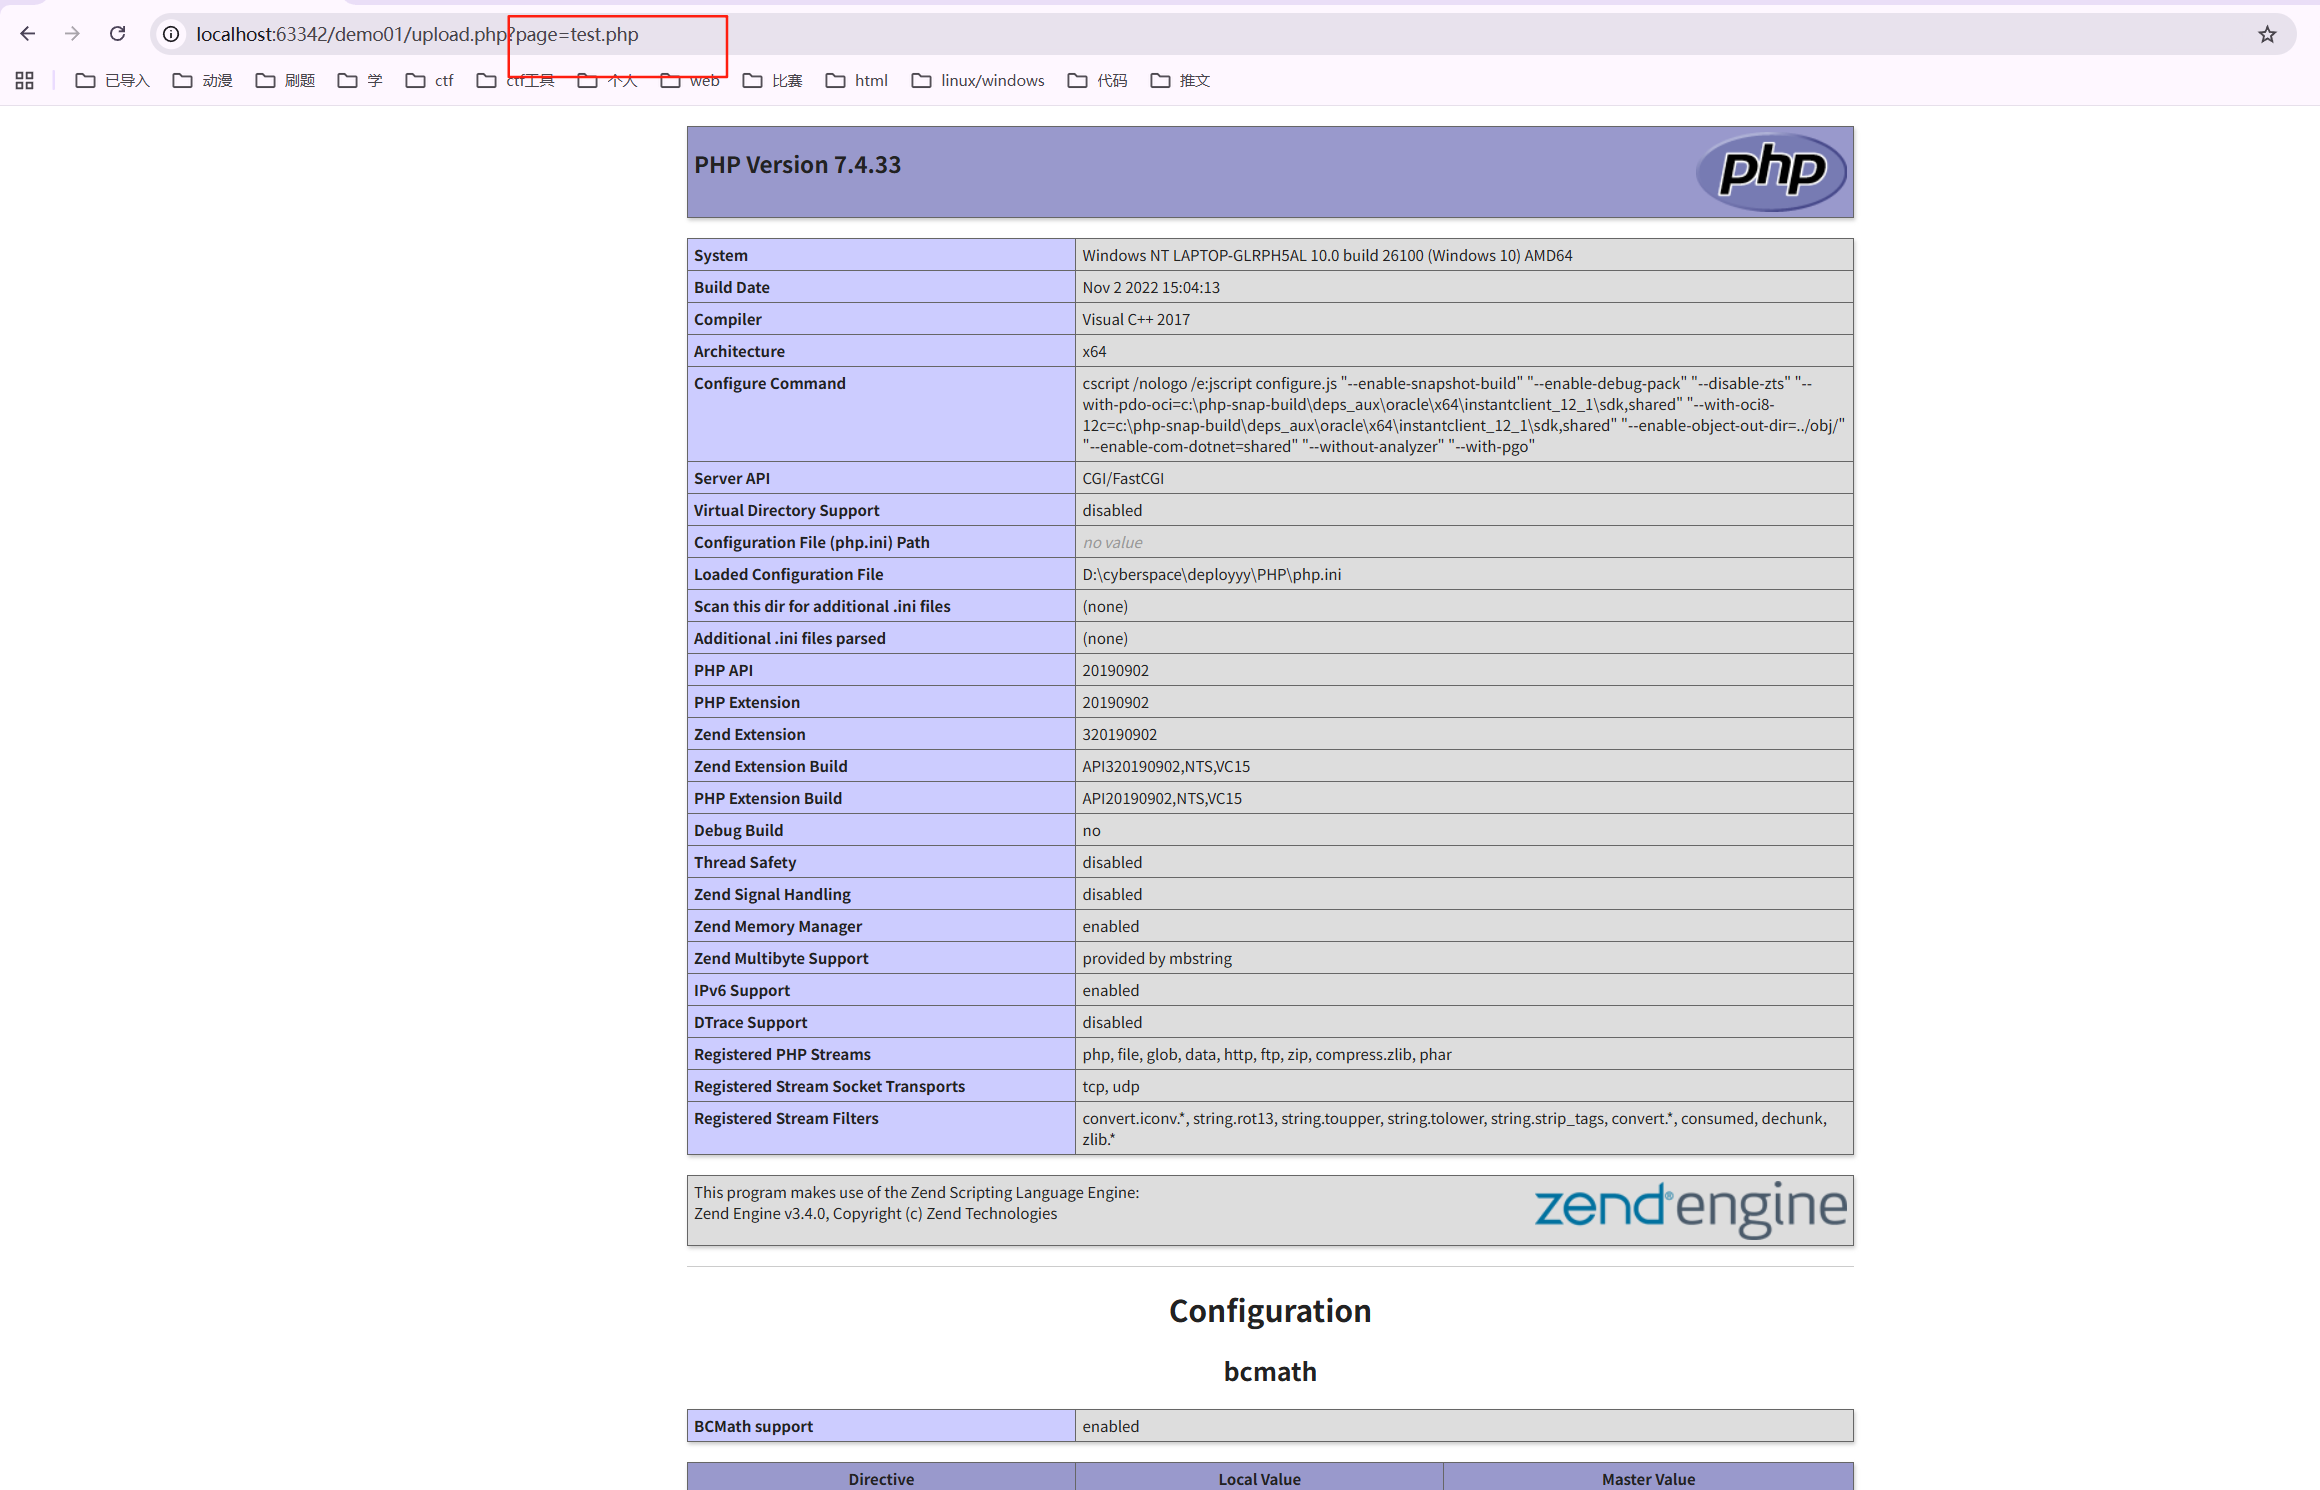The width and height of the screenshot is (2320, 1490).
Task: Open the linux/windows bookmark folder
Action: point(978,81)
